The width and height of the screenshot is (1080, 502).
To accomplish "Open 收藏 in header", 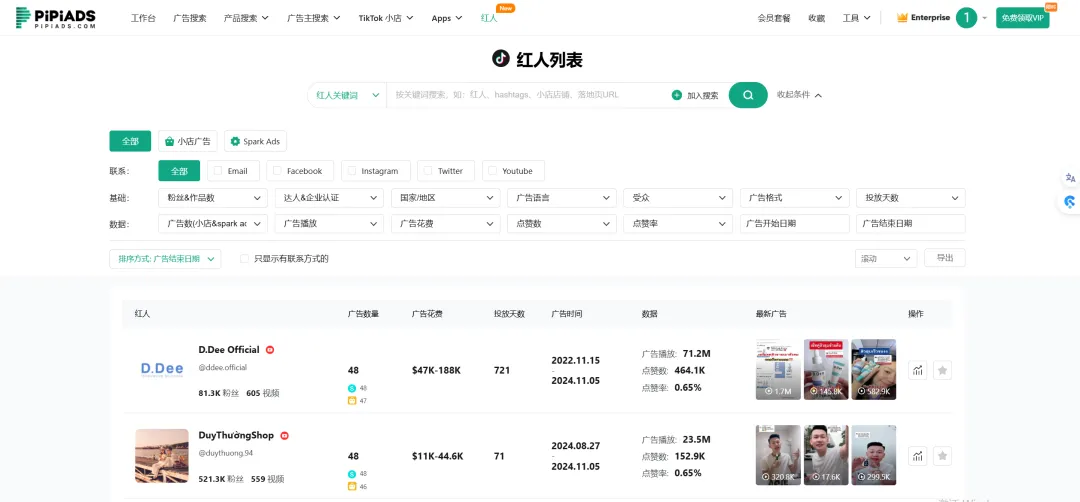I will (x=816, y=18).
